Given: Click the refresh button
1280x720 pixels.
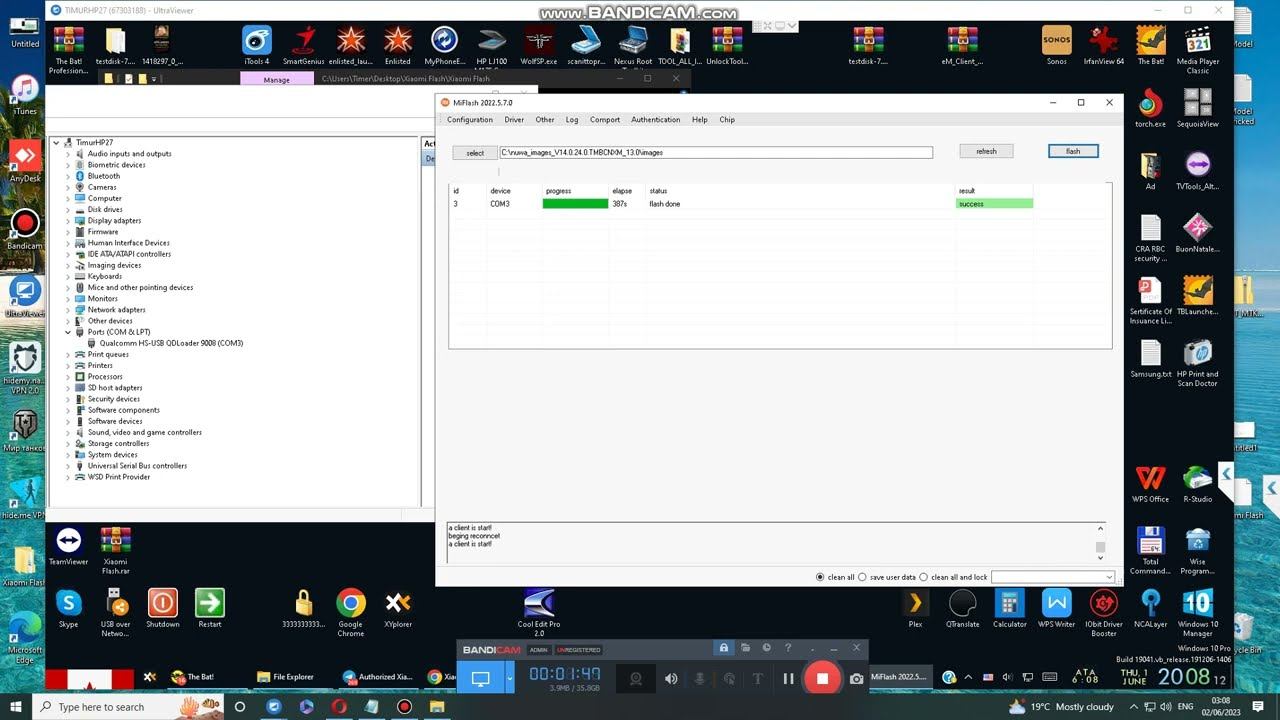Looking at the screenshot, I should [x=986, y=151].
